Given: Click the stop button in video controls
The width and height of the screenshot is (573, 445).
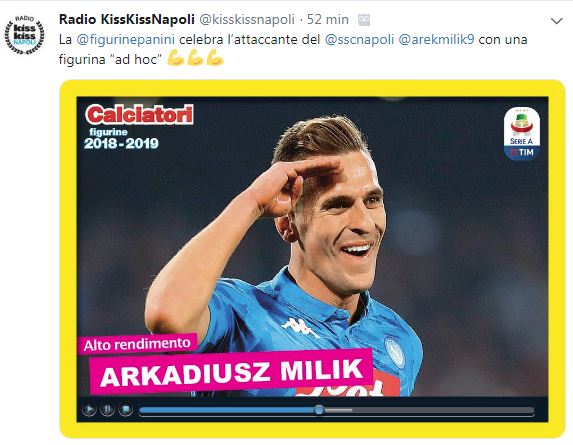Looking at the screenshot, I should [125, 409].
